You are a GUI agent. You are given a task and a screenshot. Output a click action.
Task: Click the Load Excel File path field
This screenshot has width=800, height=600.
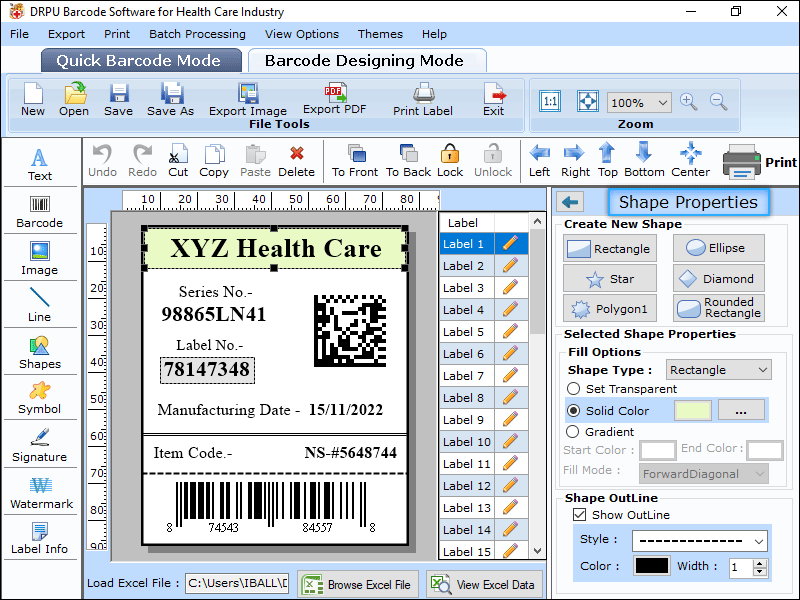coord(237,583)
